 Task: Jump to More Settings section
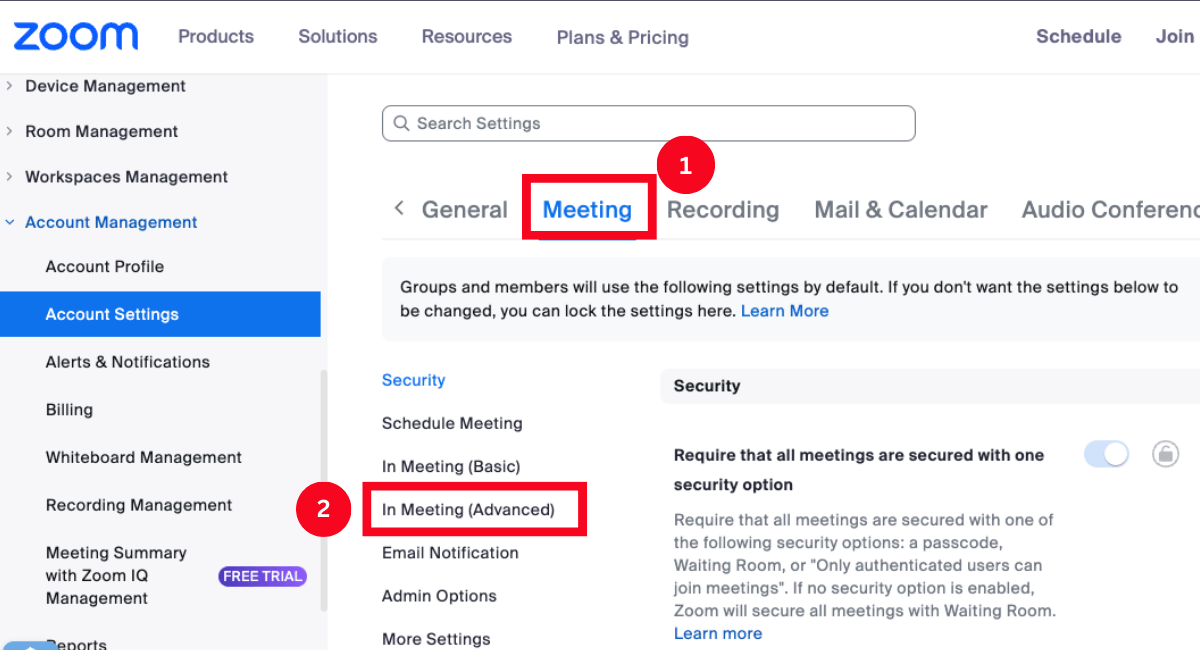[436, 639]
